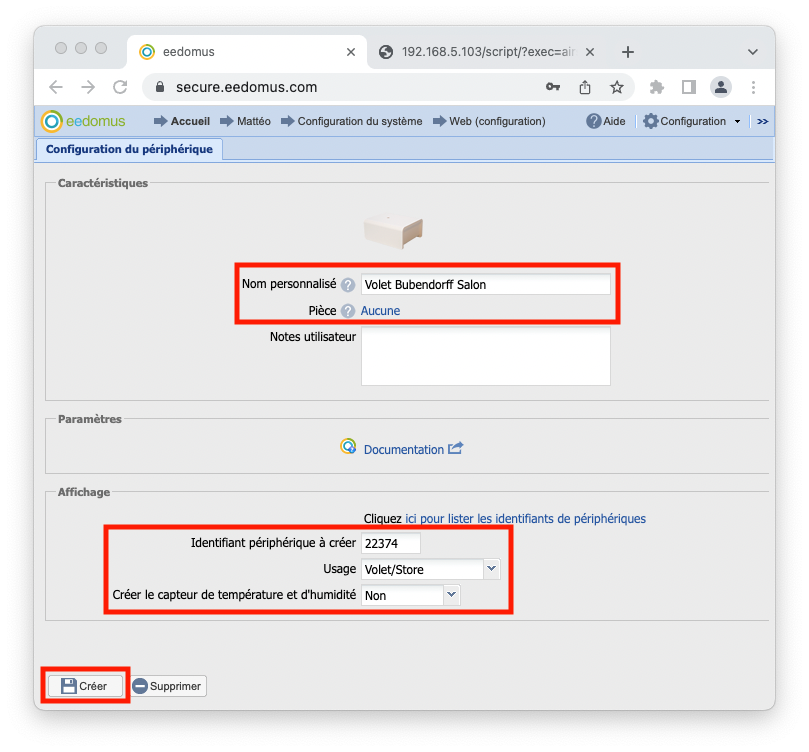Expand the temperature sensor creation dropdown

click(451, 595)
